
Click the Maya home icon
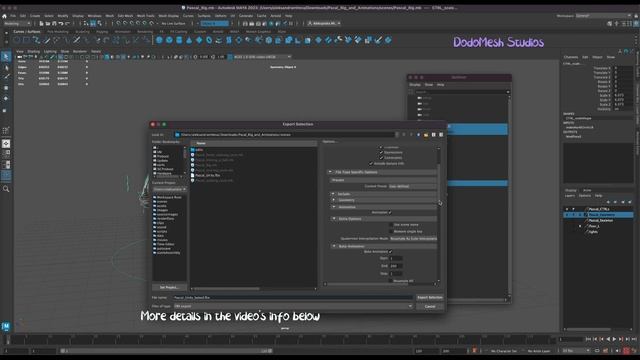click(x=4, y=16)
